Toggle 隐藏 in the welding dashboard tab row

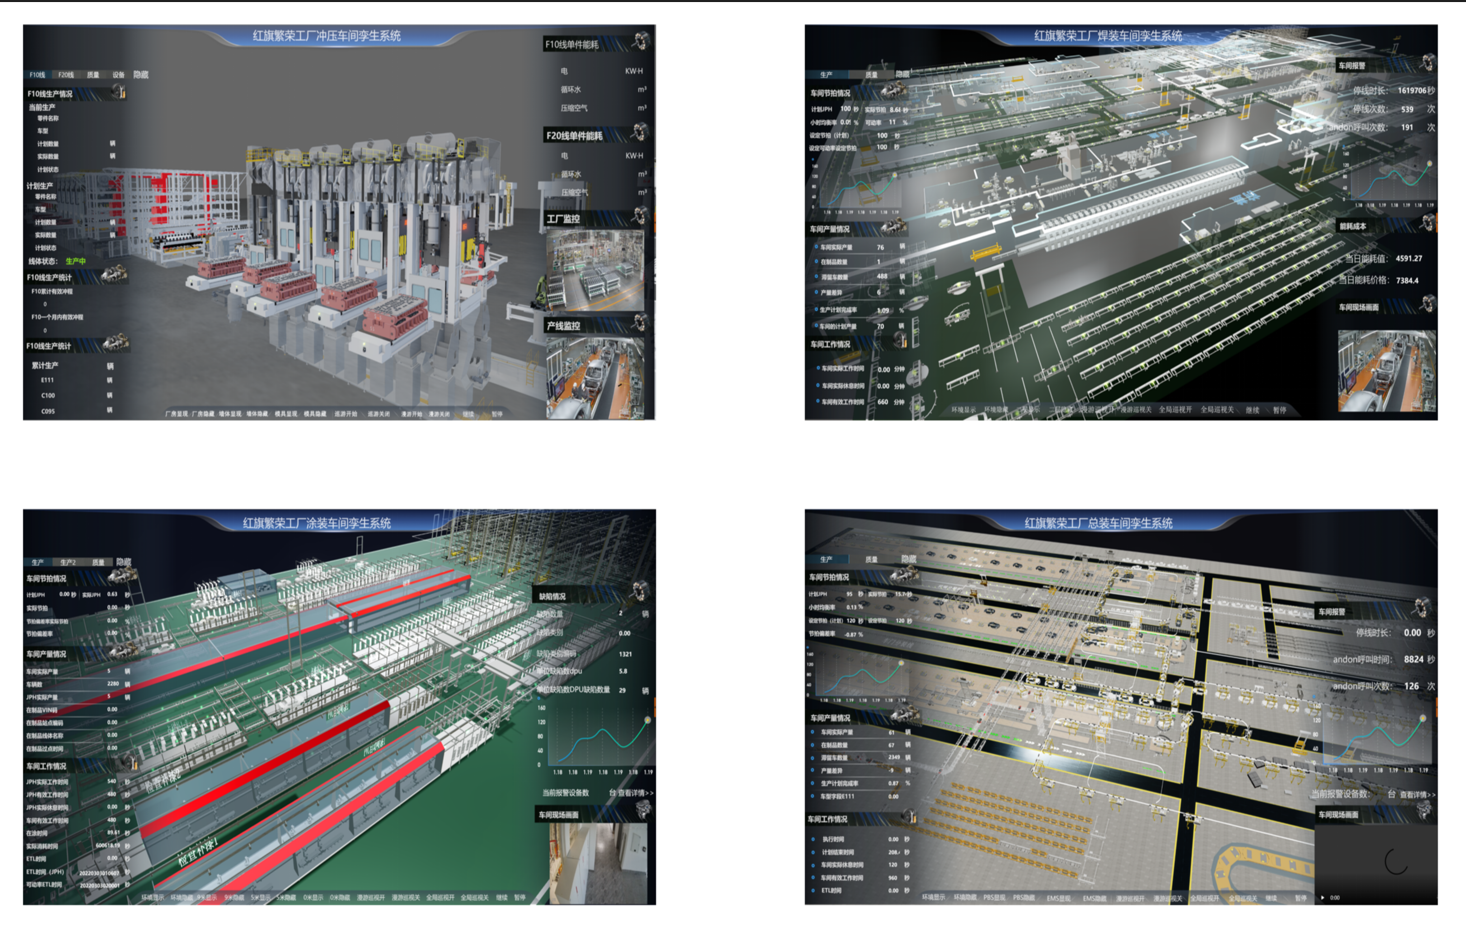902,74
